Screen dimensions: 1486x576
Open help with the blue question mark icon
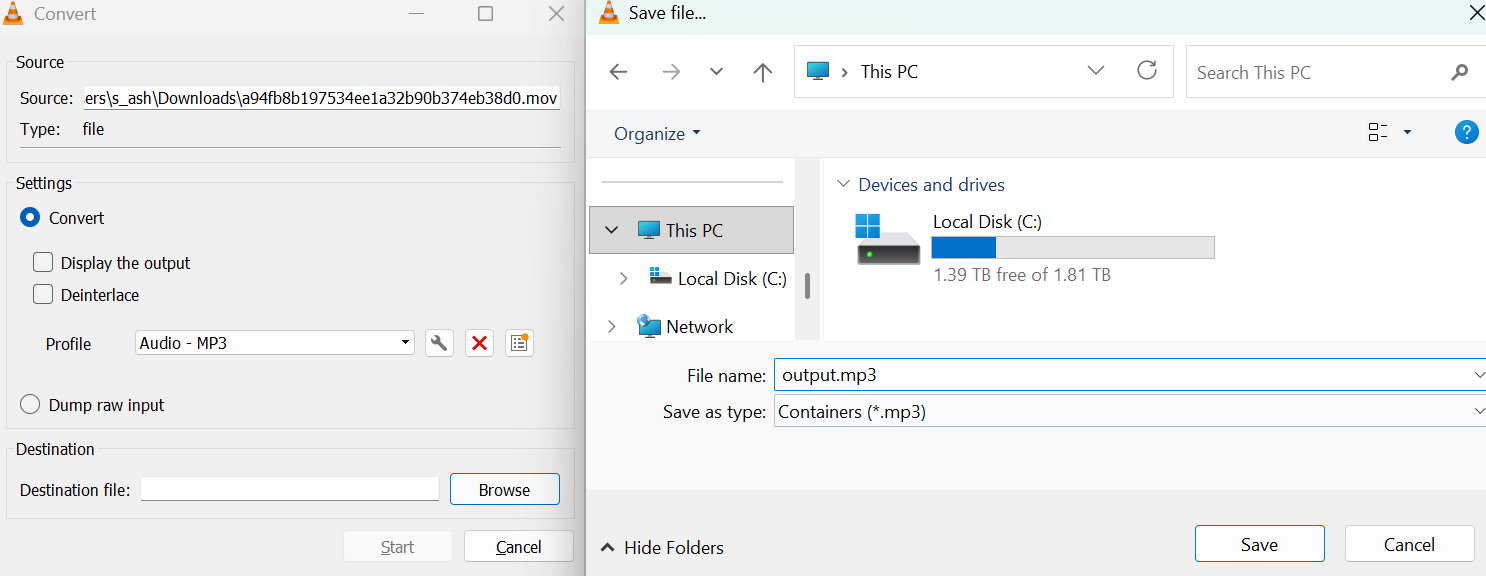click(x=1466, y=132)
